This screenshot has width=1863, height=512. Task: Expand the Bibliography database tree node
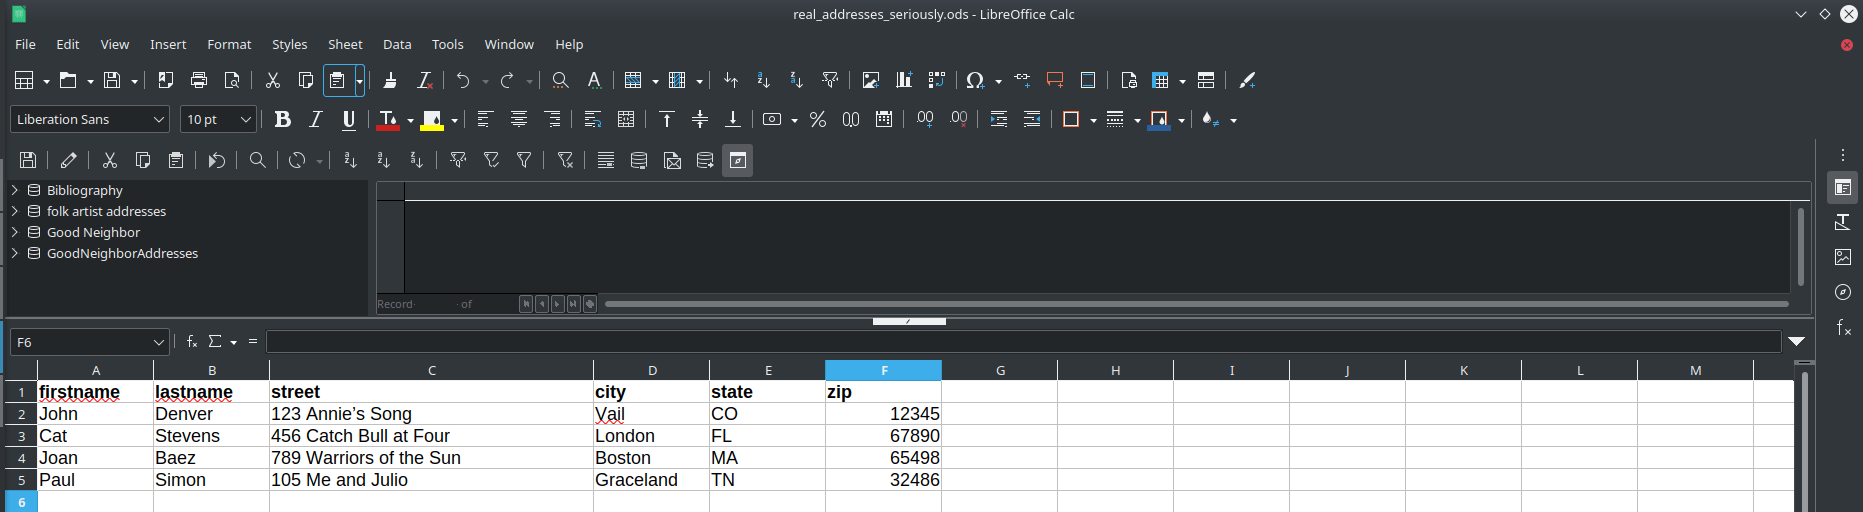coord(15,190)
